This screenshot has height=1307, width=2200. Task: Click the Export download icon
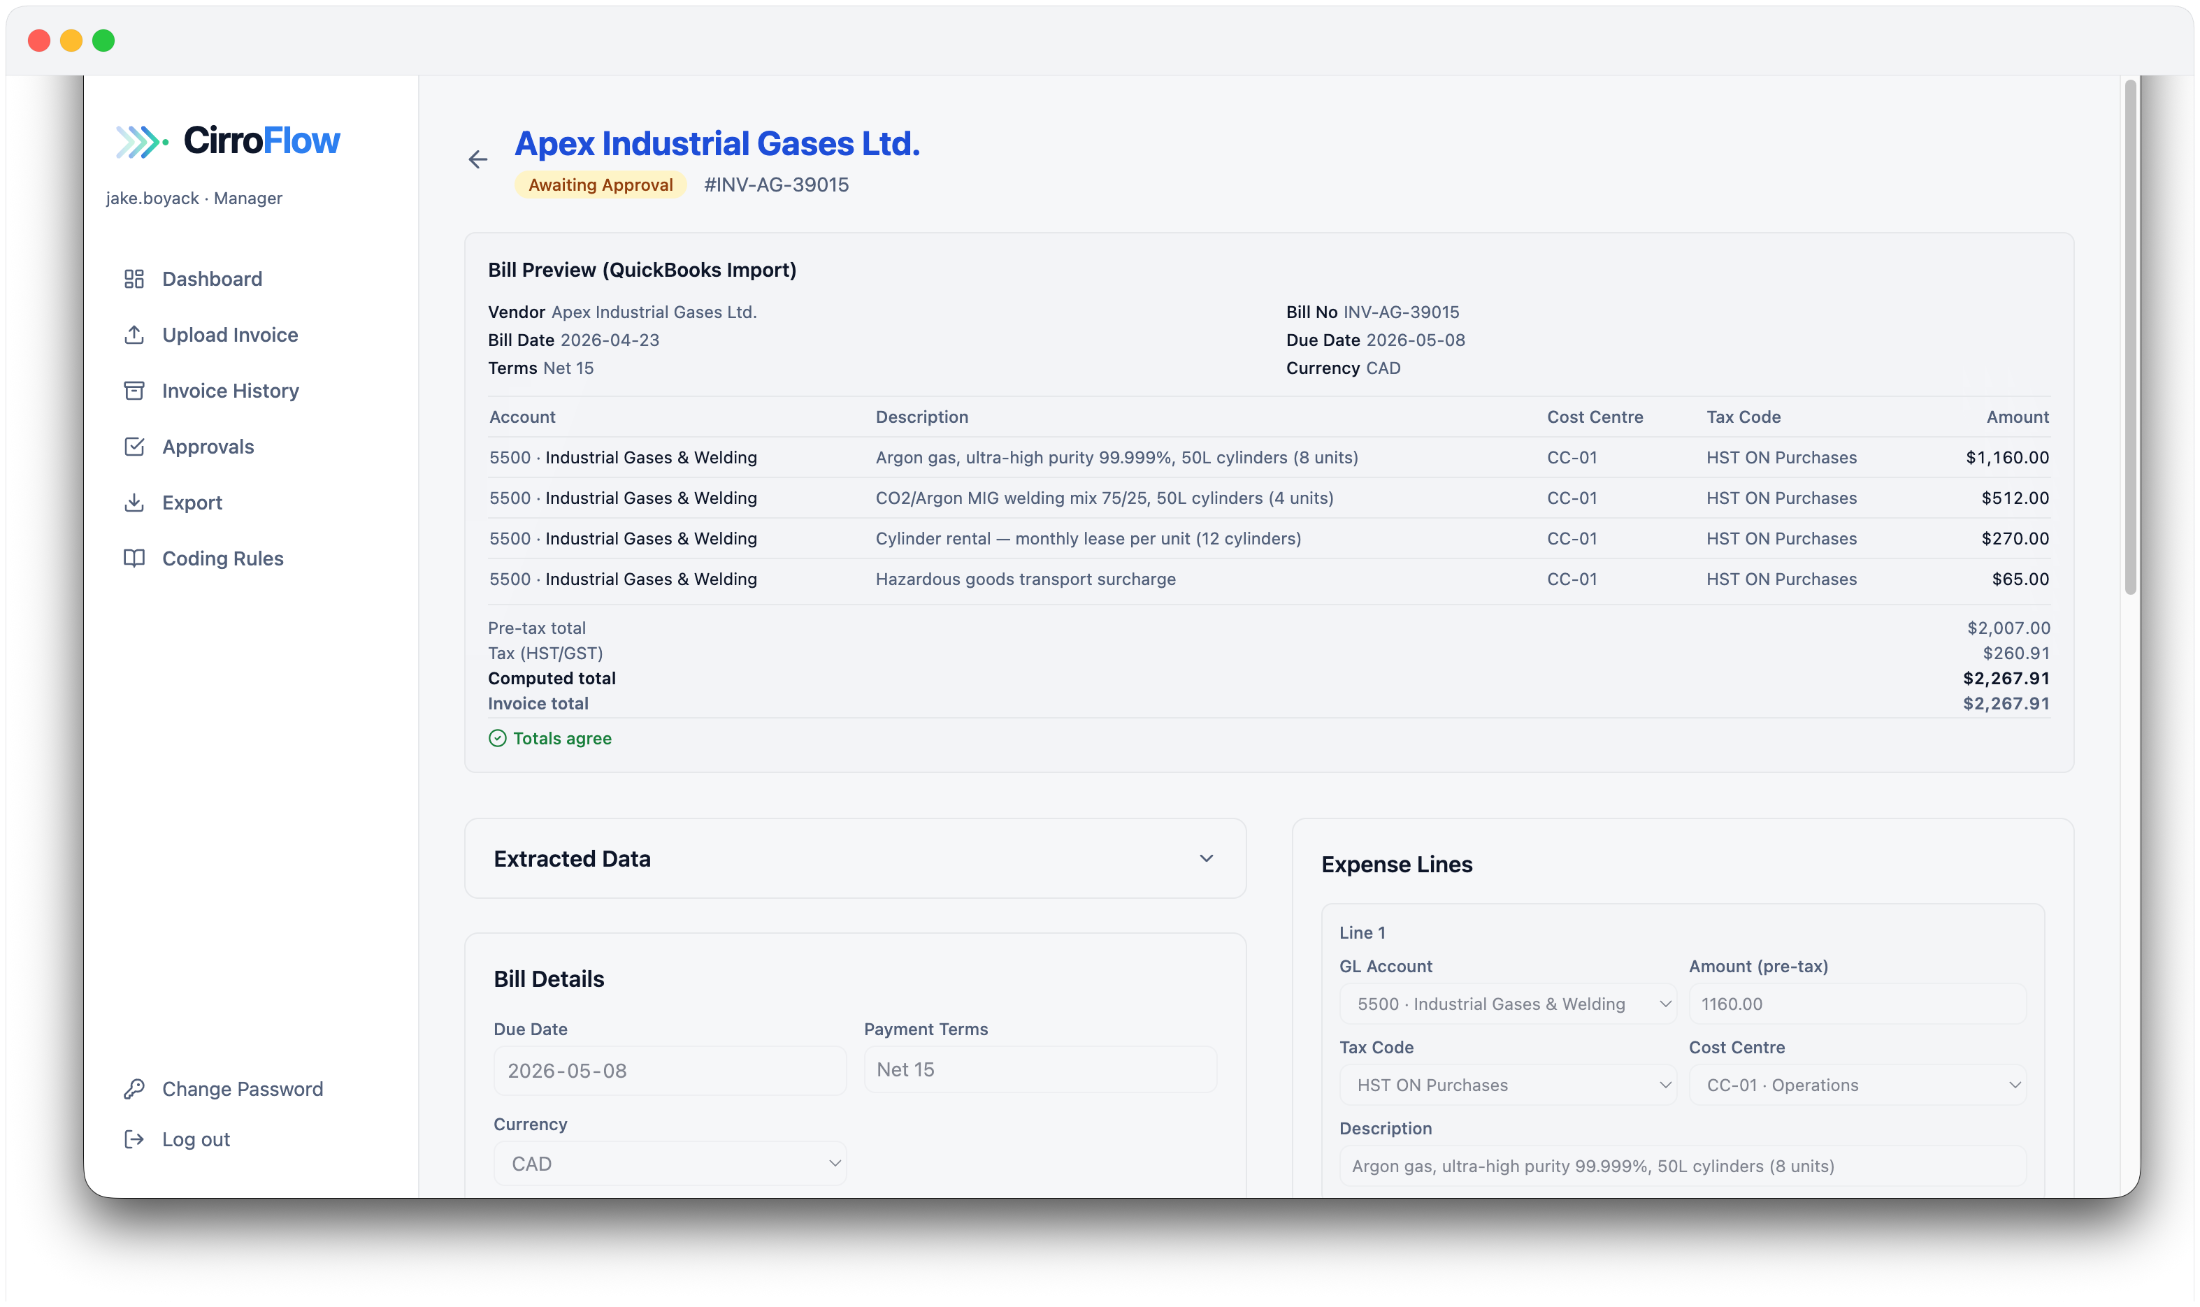tap(134, 503)
